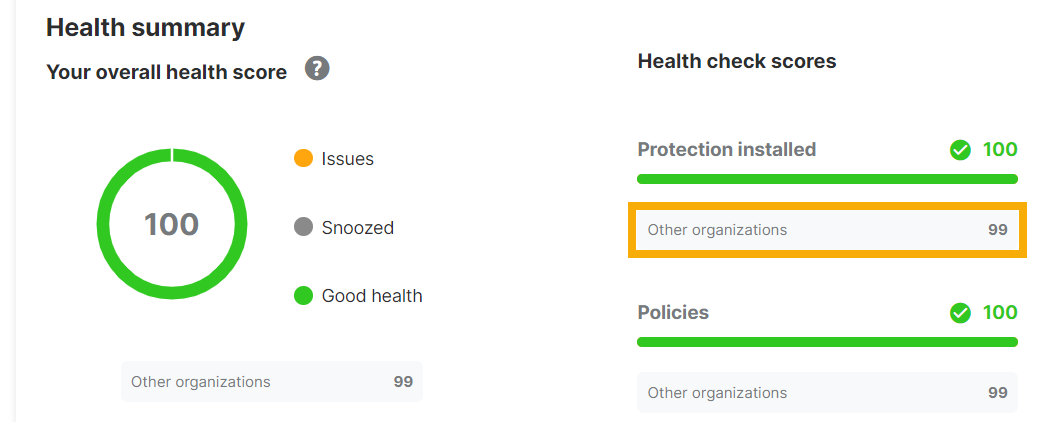Click the Health check scores heading
This screenshot has height=422, width=1059.
tap(736, 62)
